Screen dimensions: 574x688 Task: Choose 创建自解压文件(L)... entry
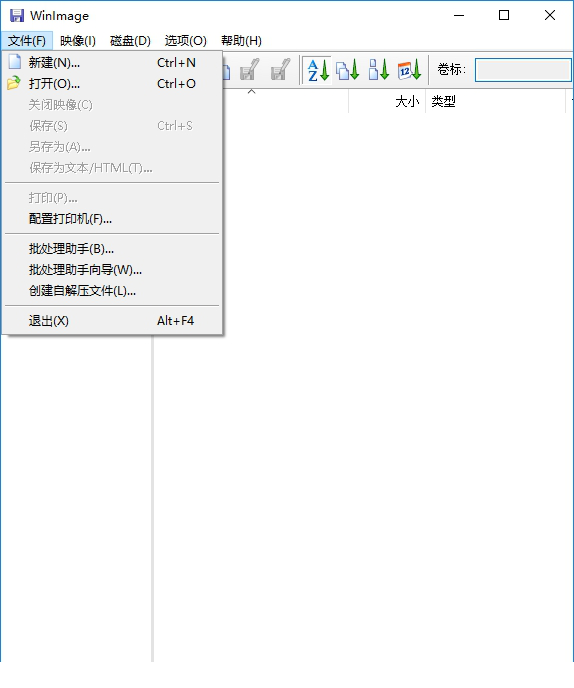[112, 290]
